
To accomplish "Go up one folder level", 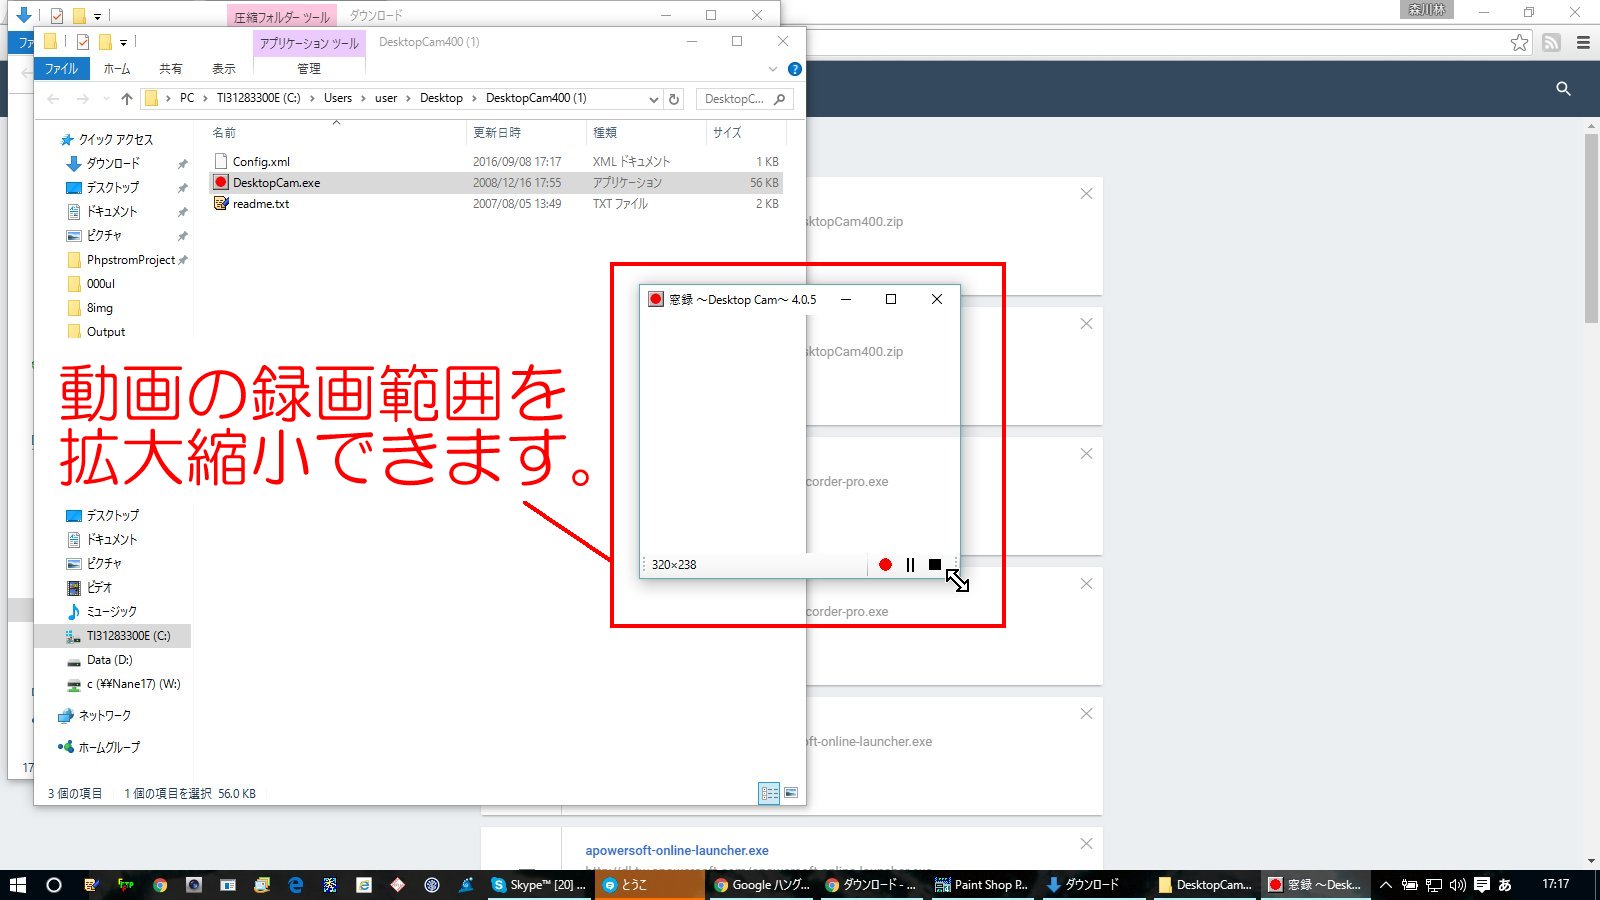I will [x=127, y=99].
